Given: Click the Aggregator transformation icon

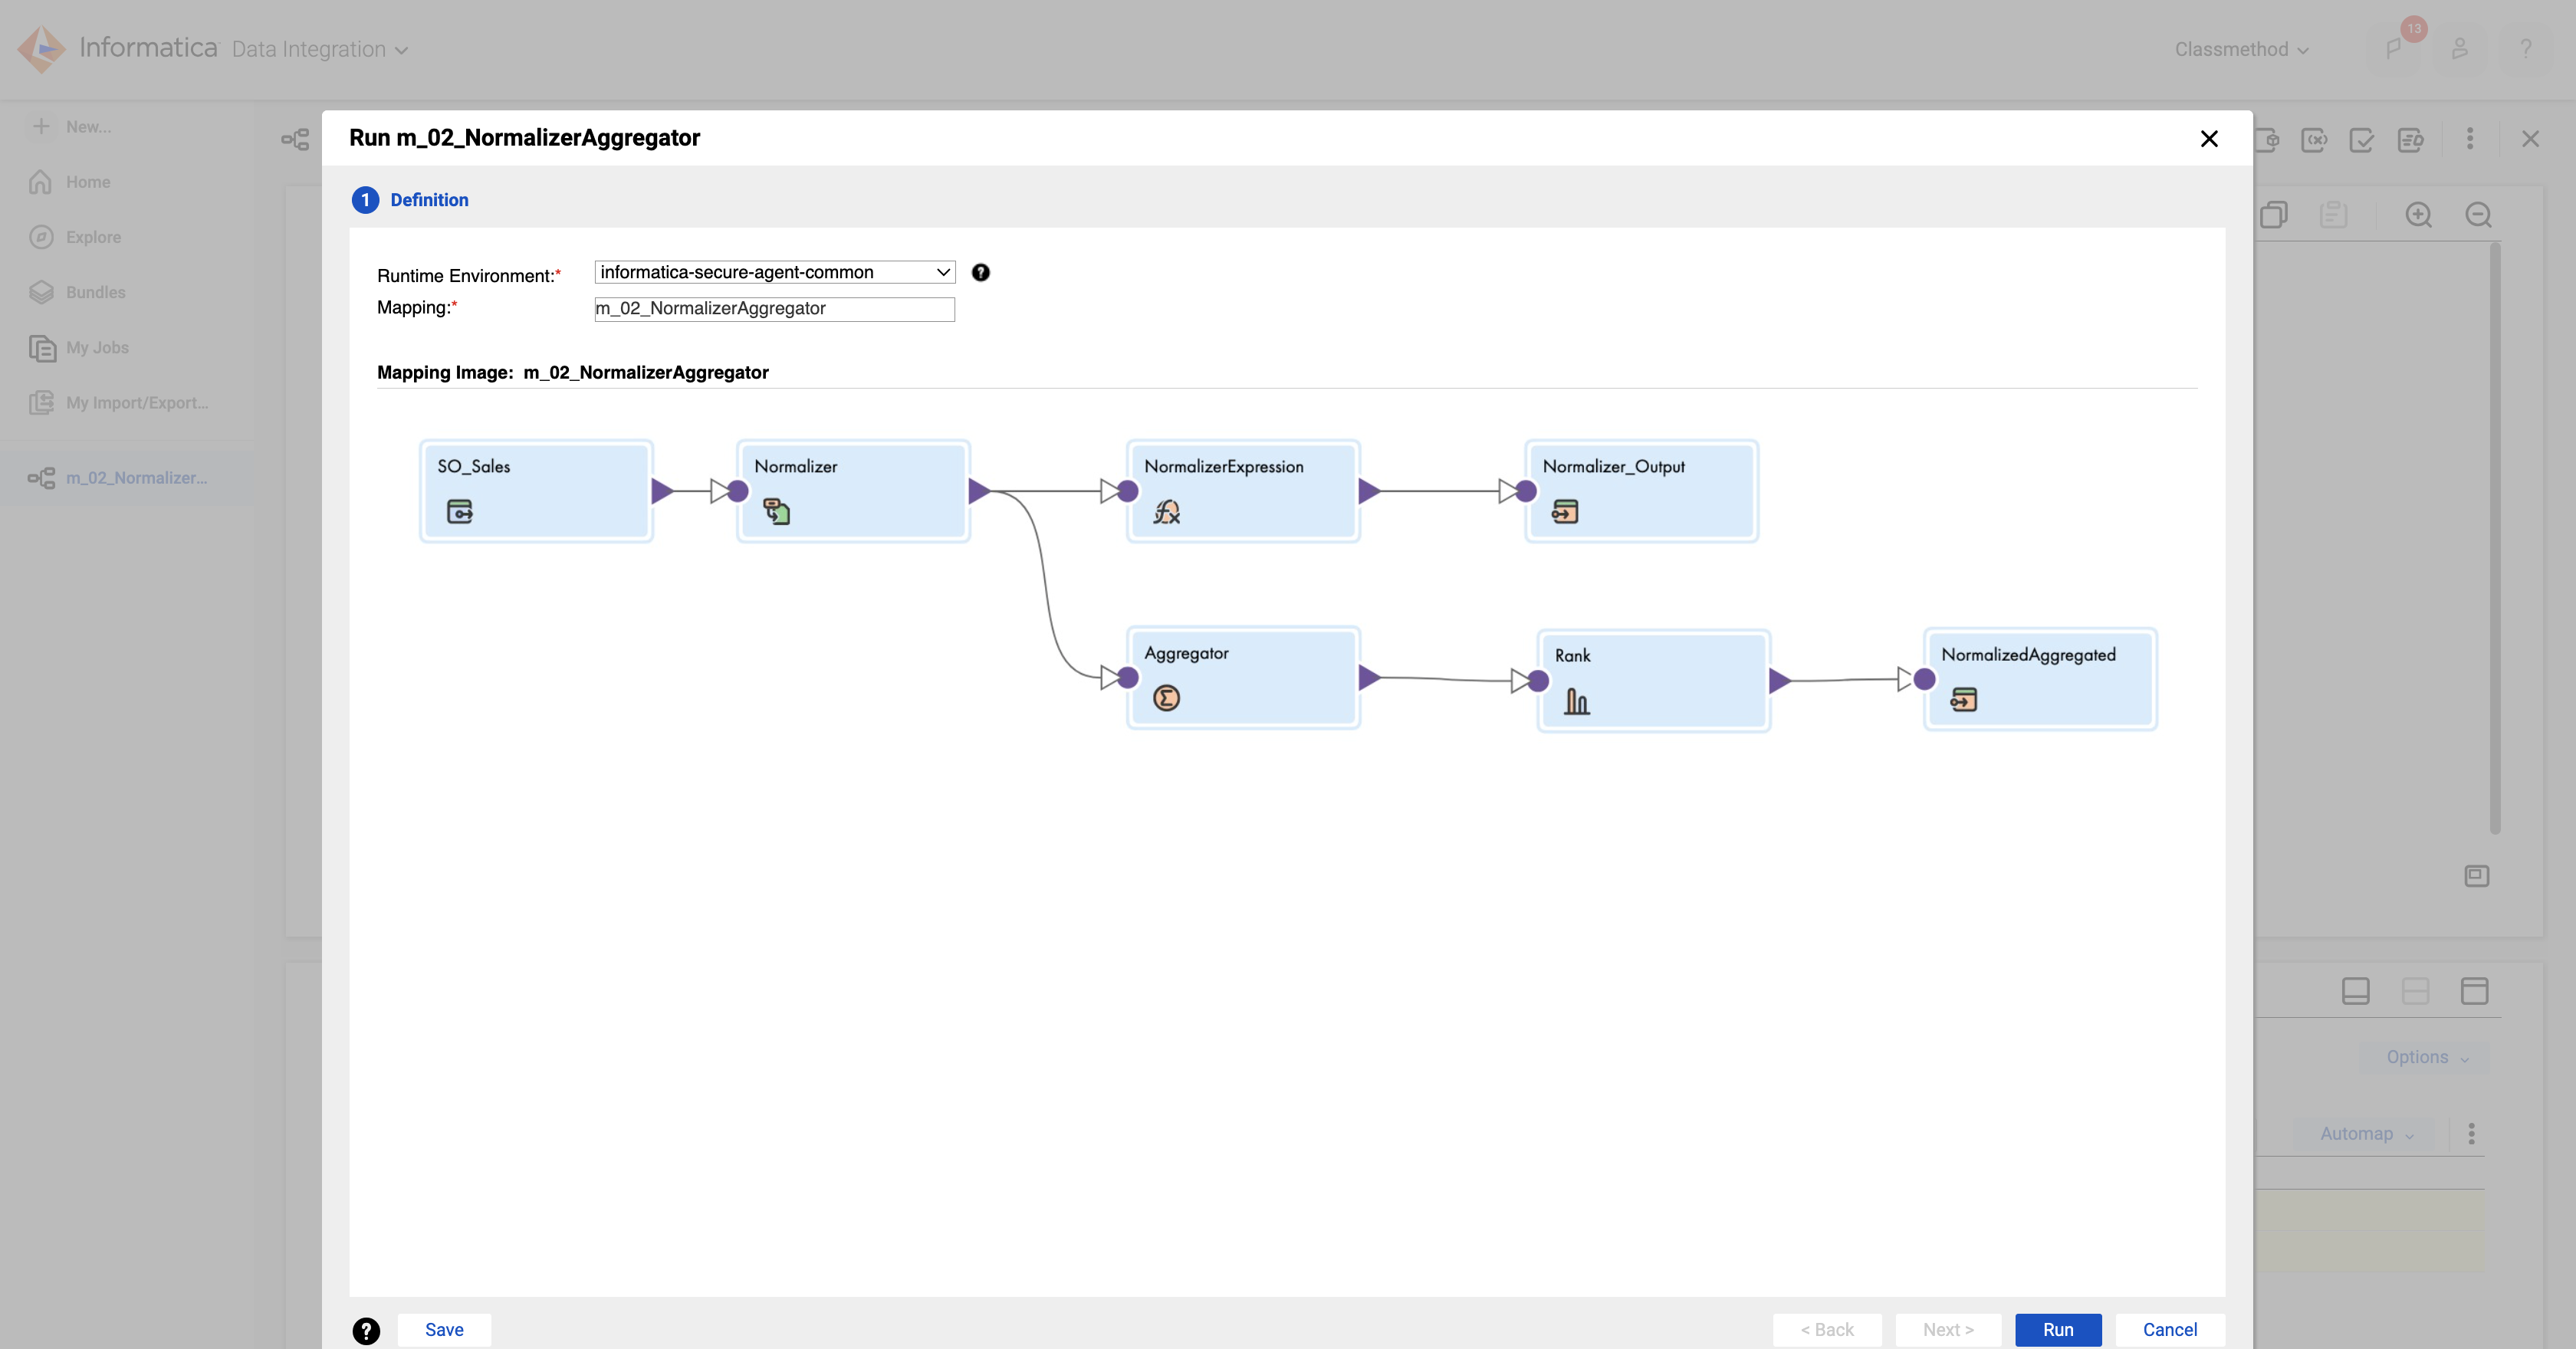Looking at the screenshot, I should (1165, 697).
